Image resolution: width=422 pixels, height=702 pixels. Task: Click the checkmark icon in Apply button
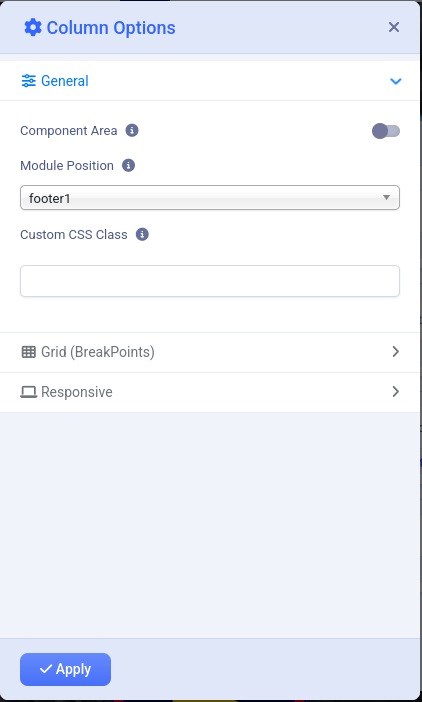pyautogui.click(x=46, y=669)
